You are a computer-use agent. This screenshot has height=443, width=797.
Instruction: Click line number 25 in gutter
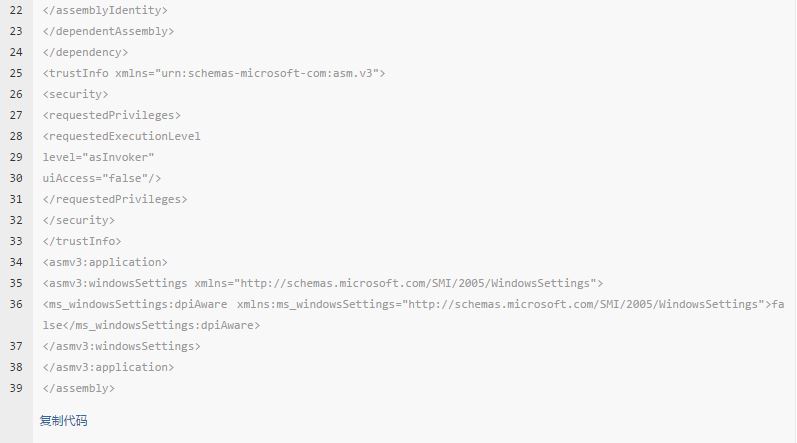(16, 73)
